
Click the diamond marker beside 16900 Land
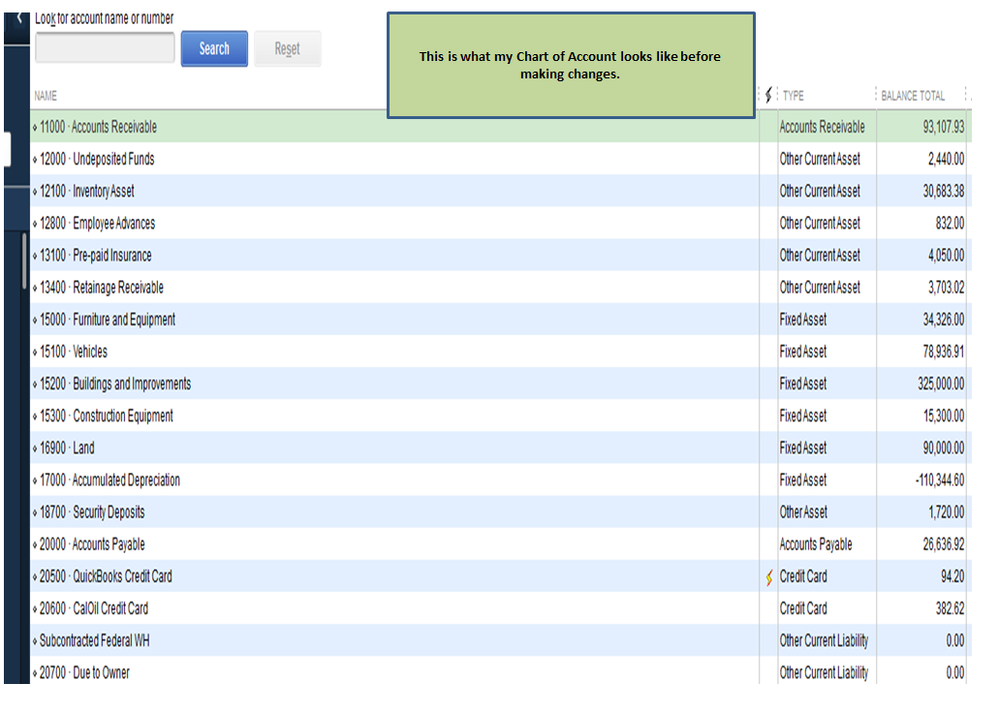(x=35, y=448)
